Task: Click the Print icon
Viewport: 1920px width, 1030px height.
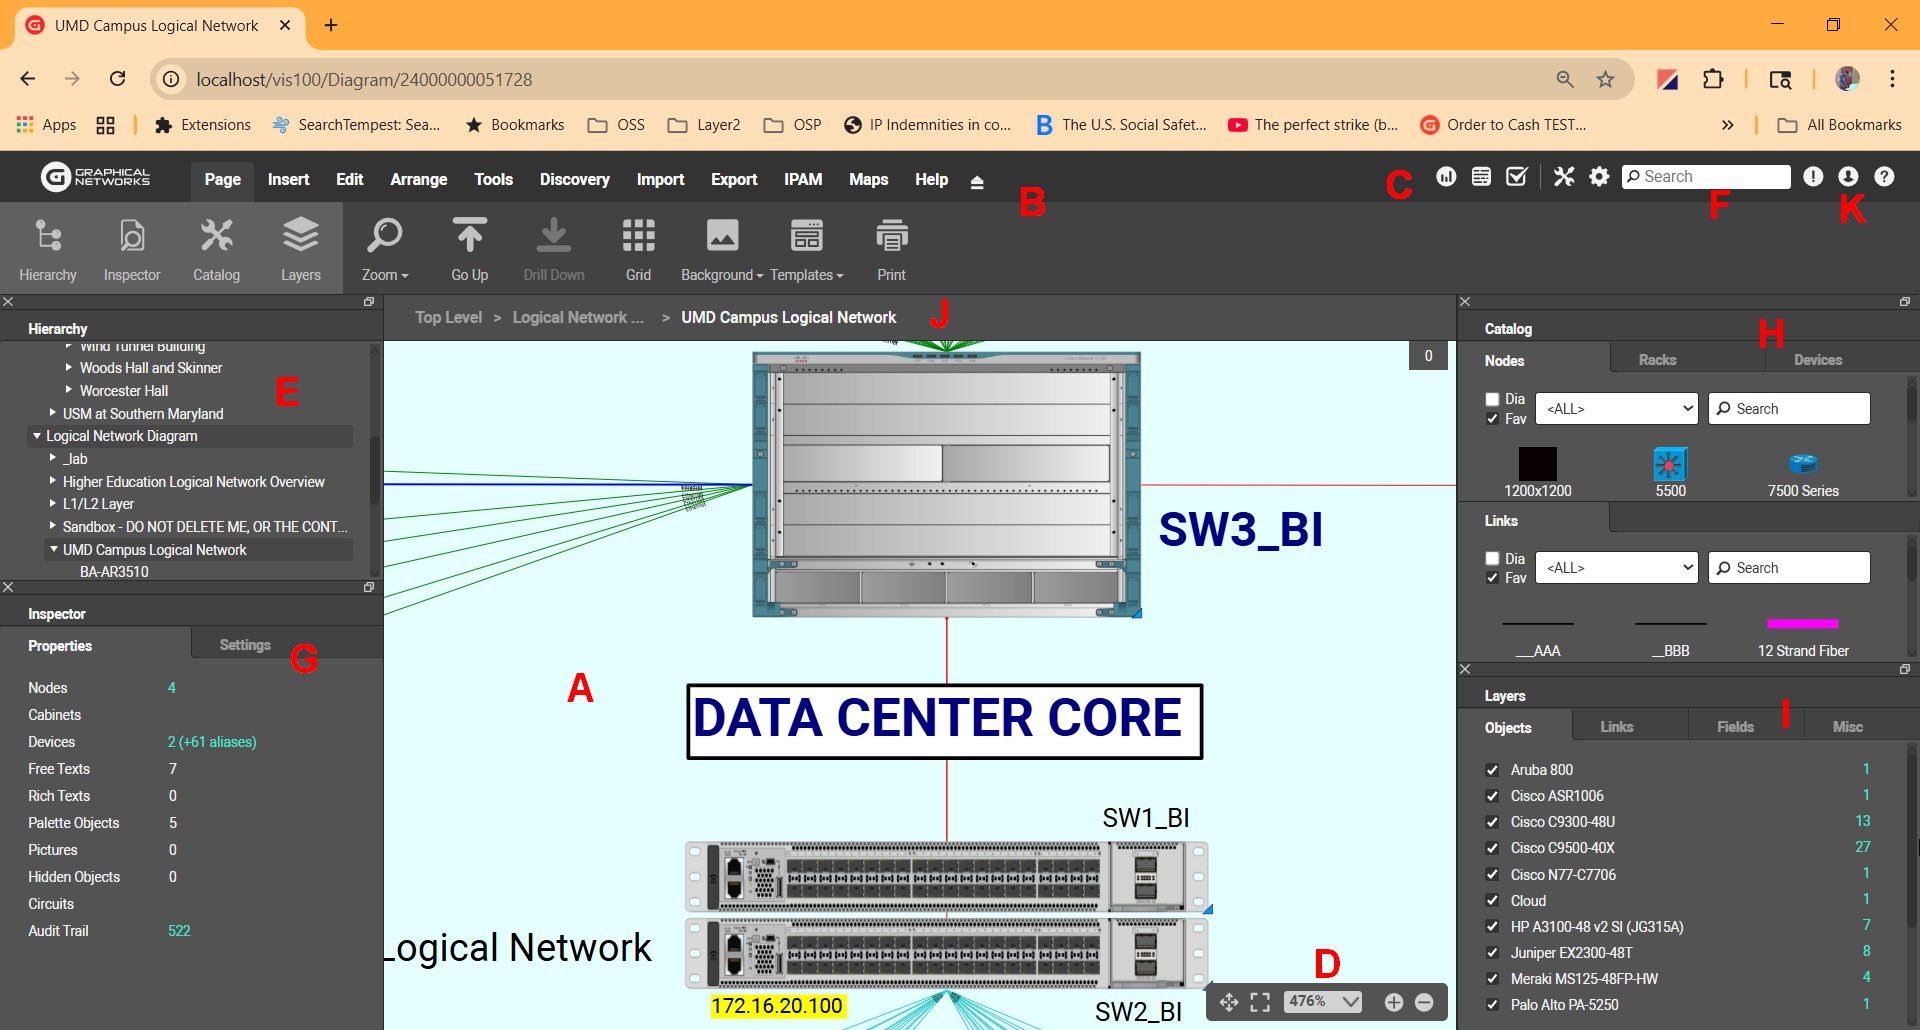Action: (891, 237)
